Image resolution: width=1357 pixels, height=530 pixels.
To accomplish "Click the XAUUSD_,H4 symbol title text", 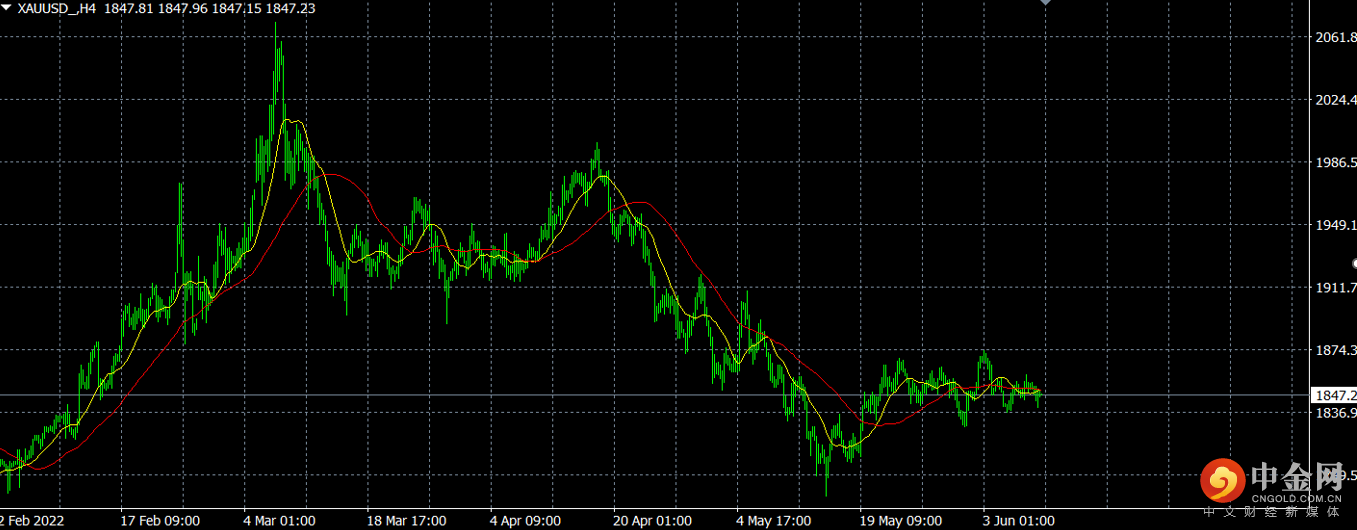I will pyautogui.click(x=57, y=7).
